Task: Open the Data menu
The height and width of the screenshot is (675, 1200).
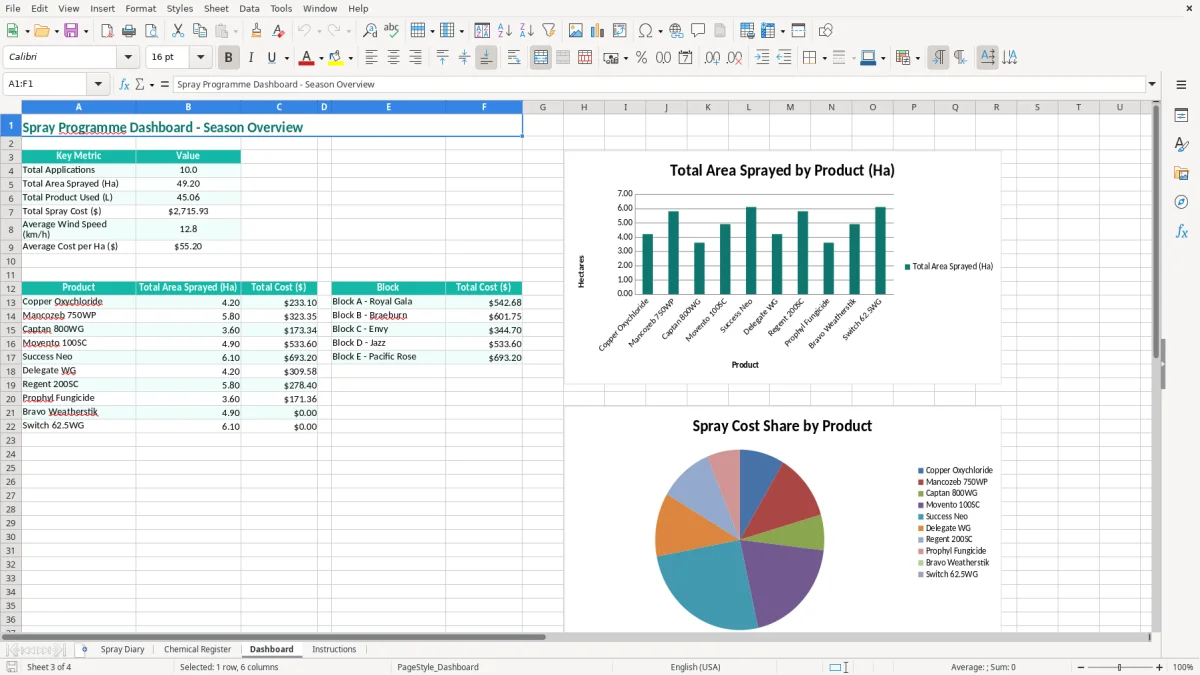Action: (x=249, y=8)
